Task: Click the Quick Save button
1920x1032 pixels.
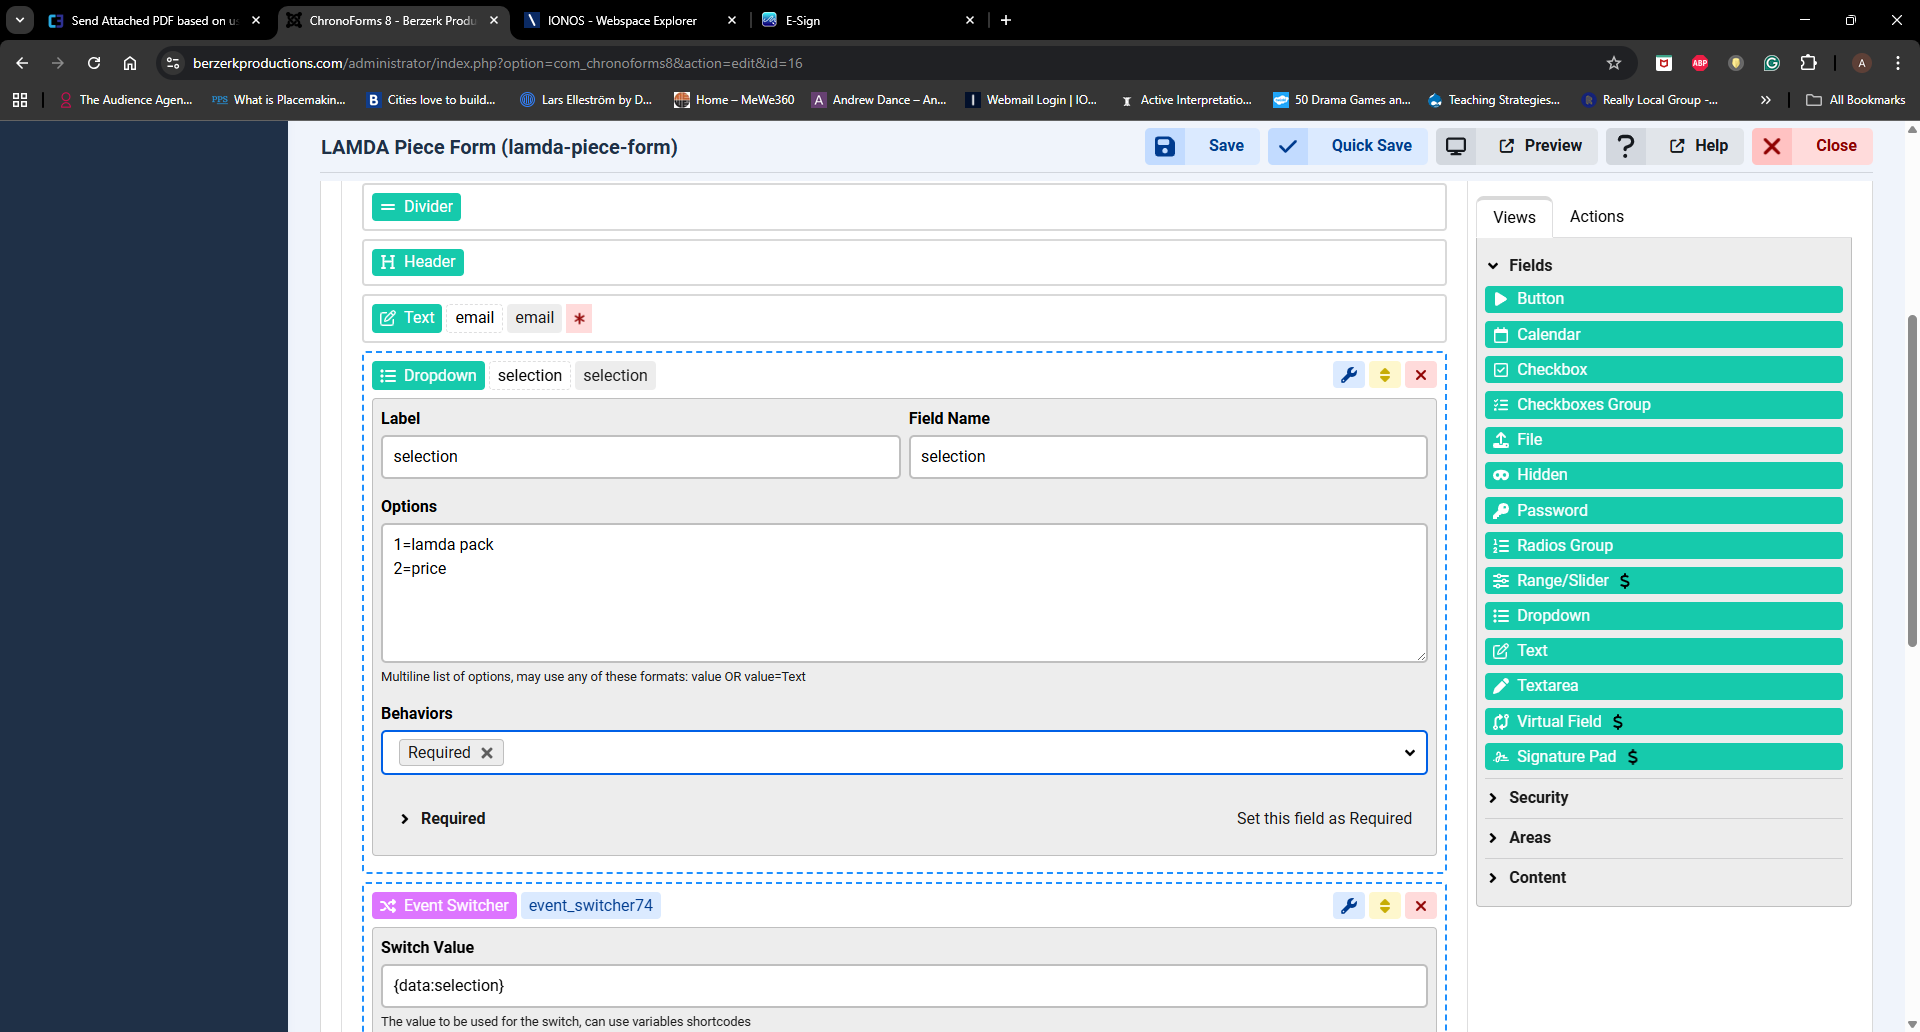Action: (1370, 146)
